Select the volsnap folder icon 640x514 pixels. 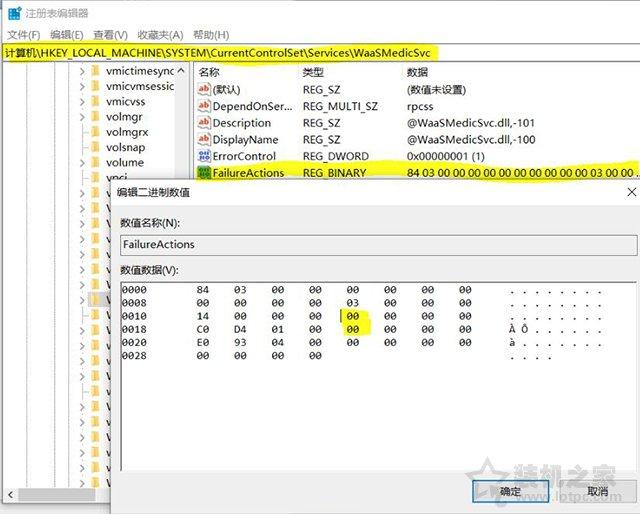95,147
